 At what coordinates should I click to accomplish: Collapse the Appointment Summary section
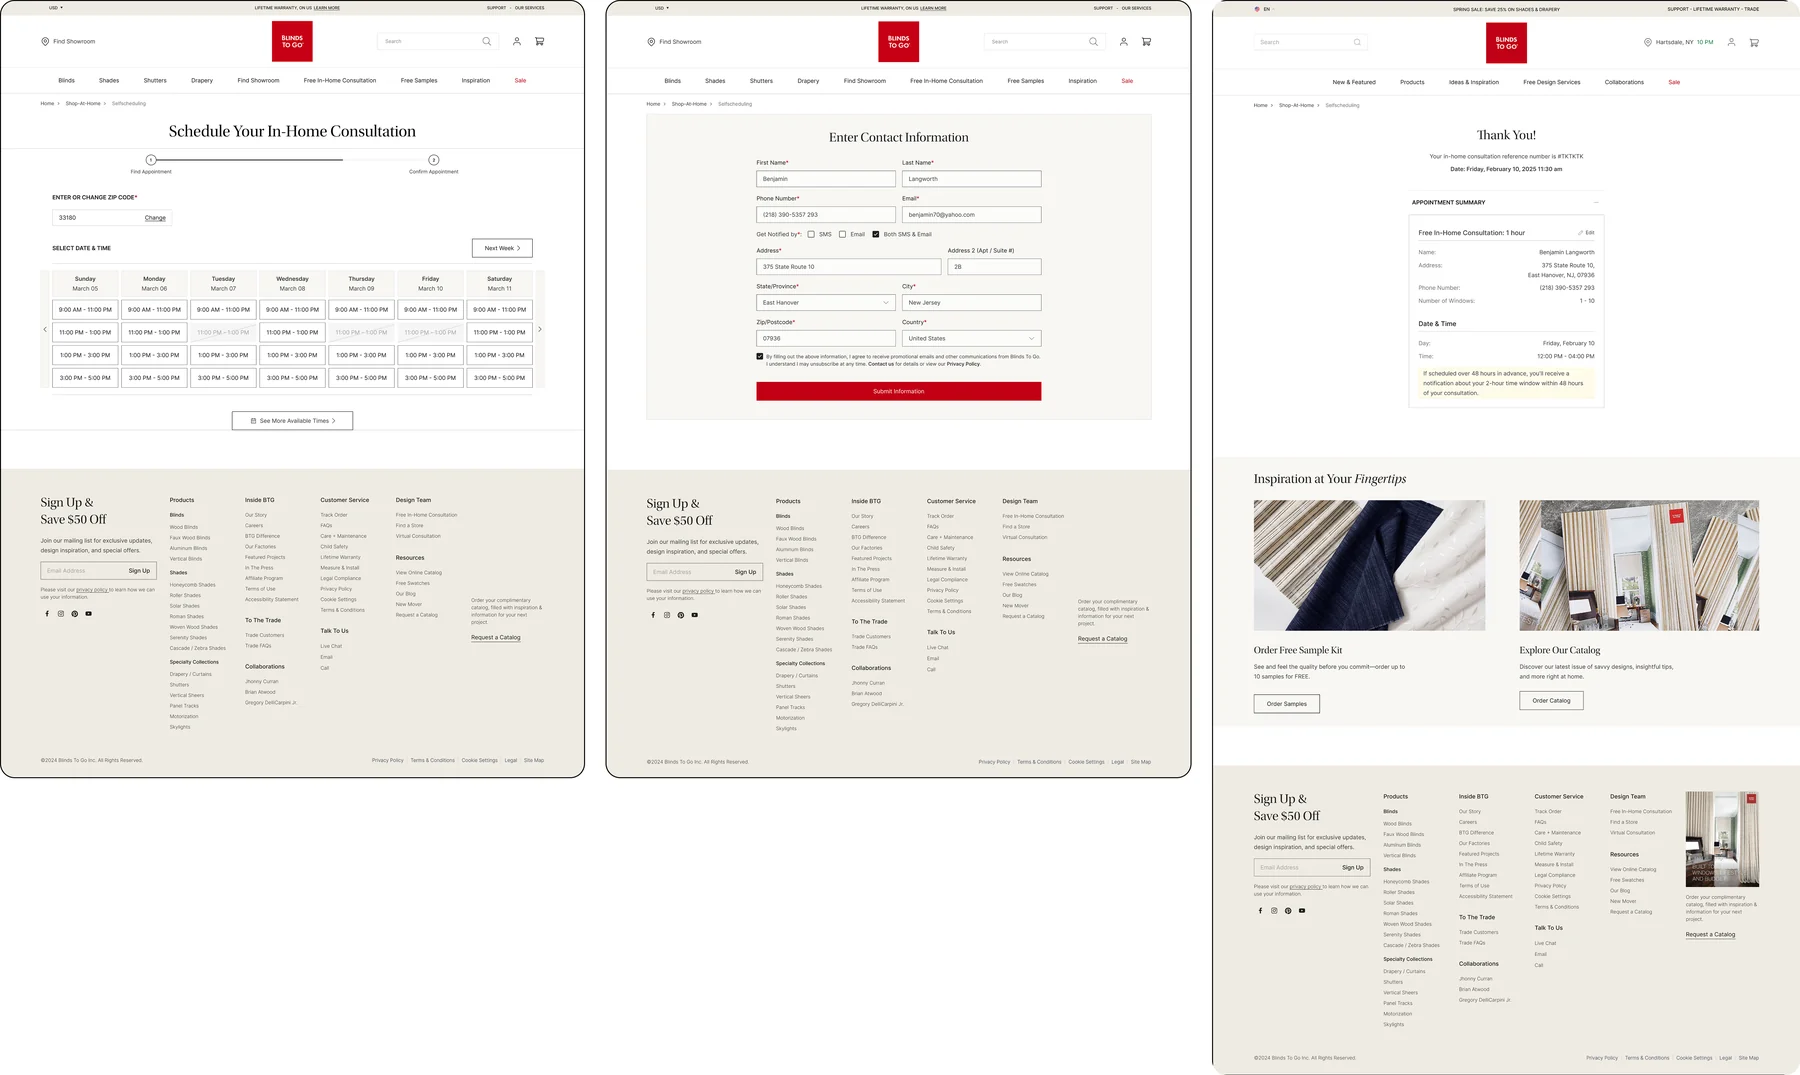pos(1596,203)
